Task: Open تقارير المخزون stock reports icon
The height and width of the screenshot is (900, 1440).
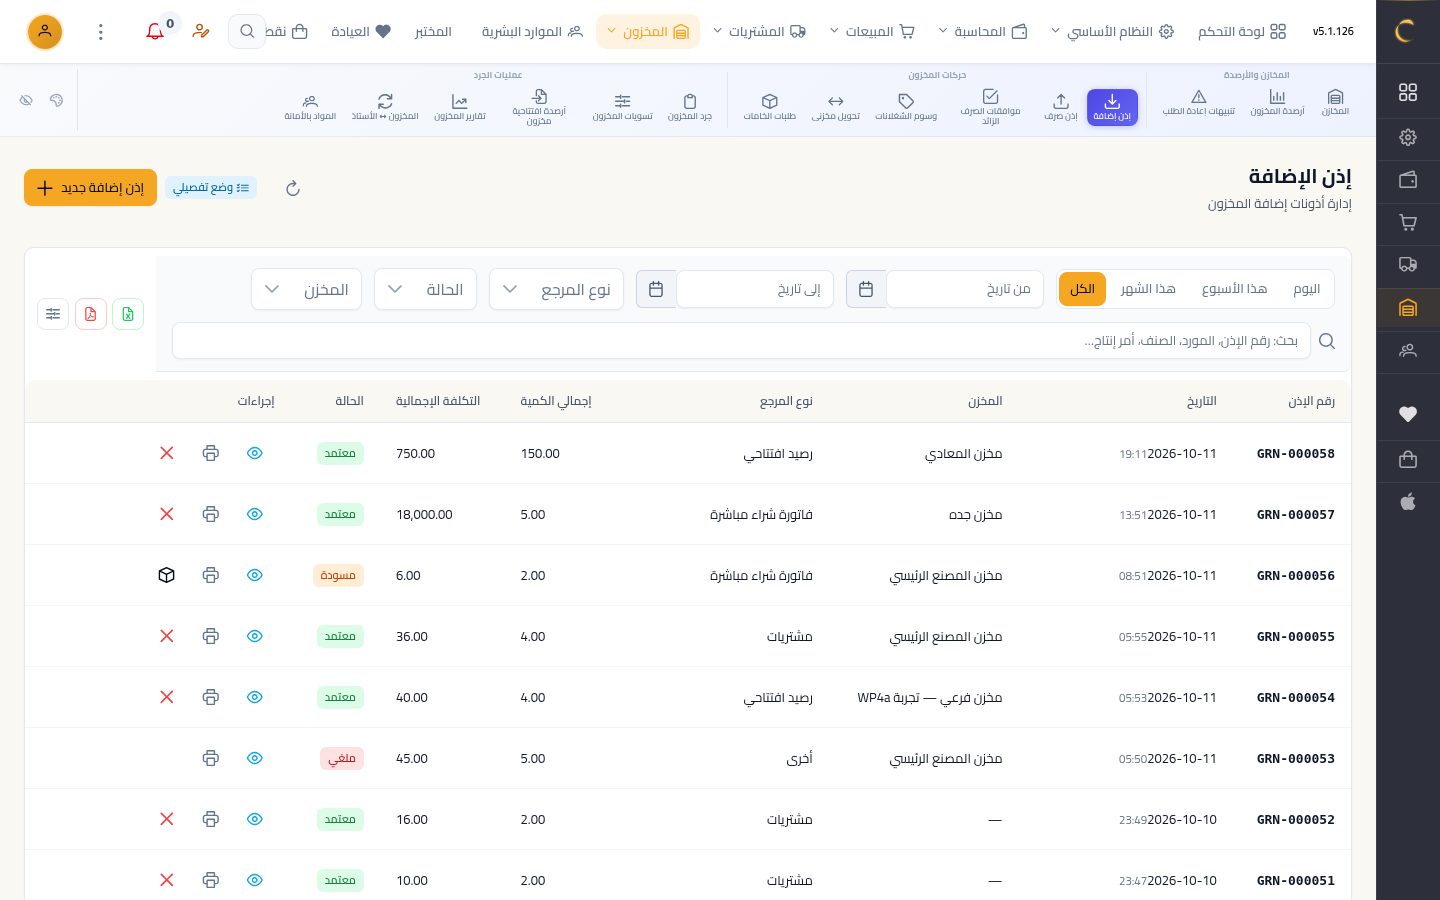Action: (459, 106)
